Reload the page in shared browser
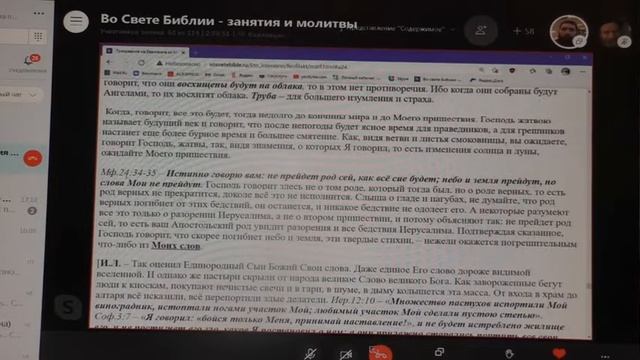 coord(141,63)
